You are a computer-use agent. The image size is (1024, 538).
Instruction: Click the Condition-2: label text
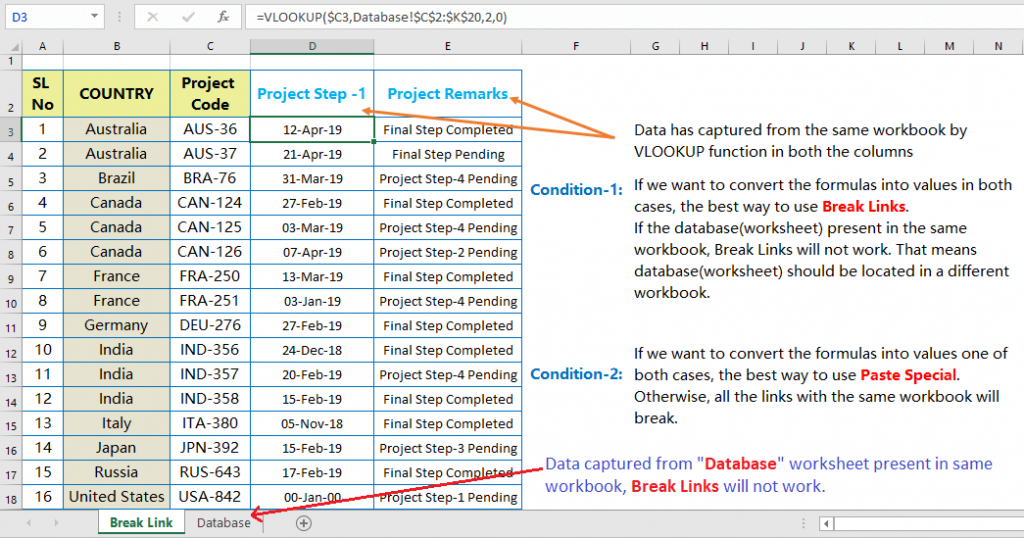(x=576, y=374)
